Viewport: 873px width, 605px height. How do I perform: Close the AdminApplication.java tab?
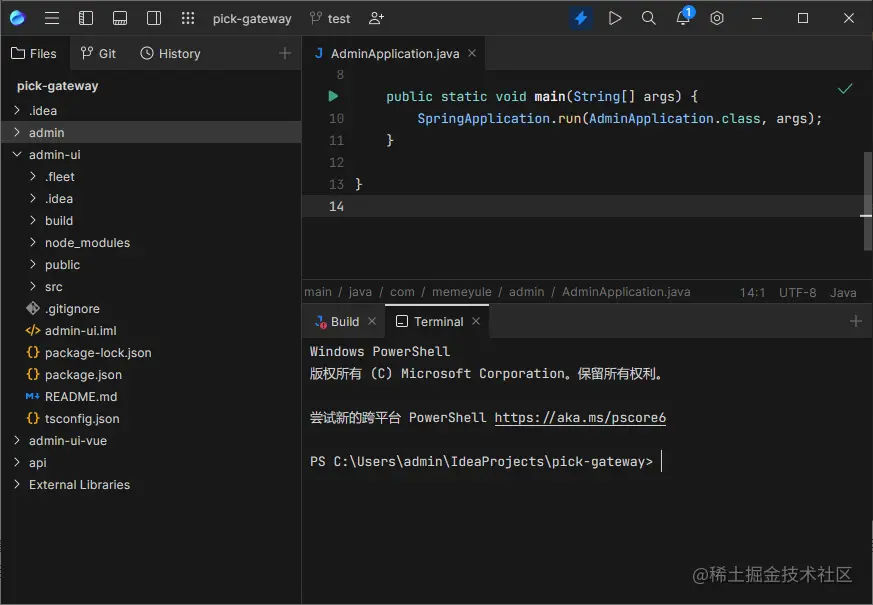point(472,53)
